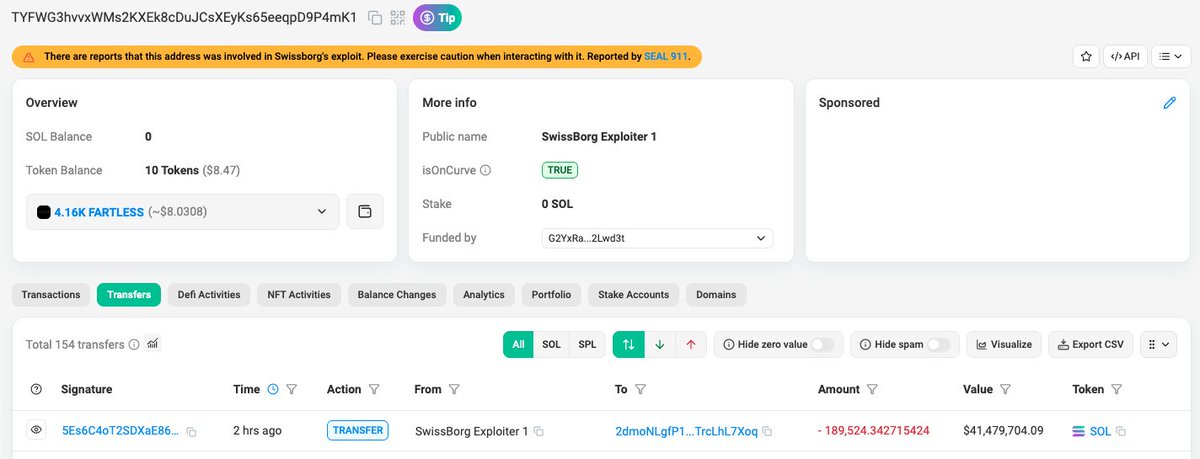Switch to the Portfolio tab

(552, 295)
